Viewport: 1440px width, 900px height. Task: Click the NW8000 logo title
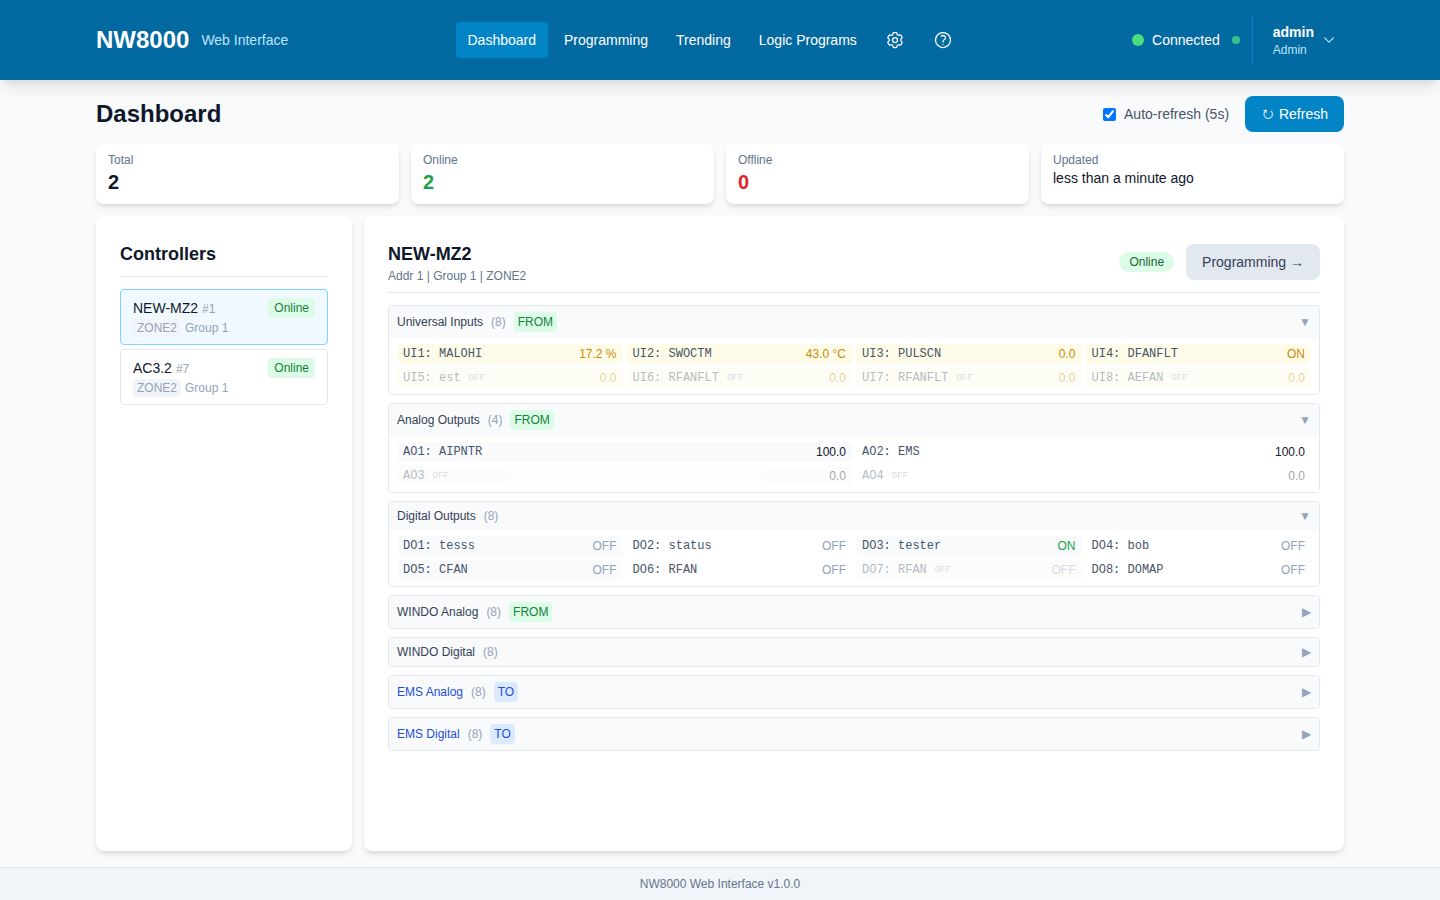point(142,40)
